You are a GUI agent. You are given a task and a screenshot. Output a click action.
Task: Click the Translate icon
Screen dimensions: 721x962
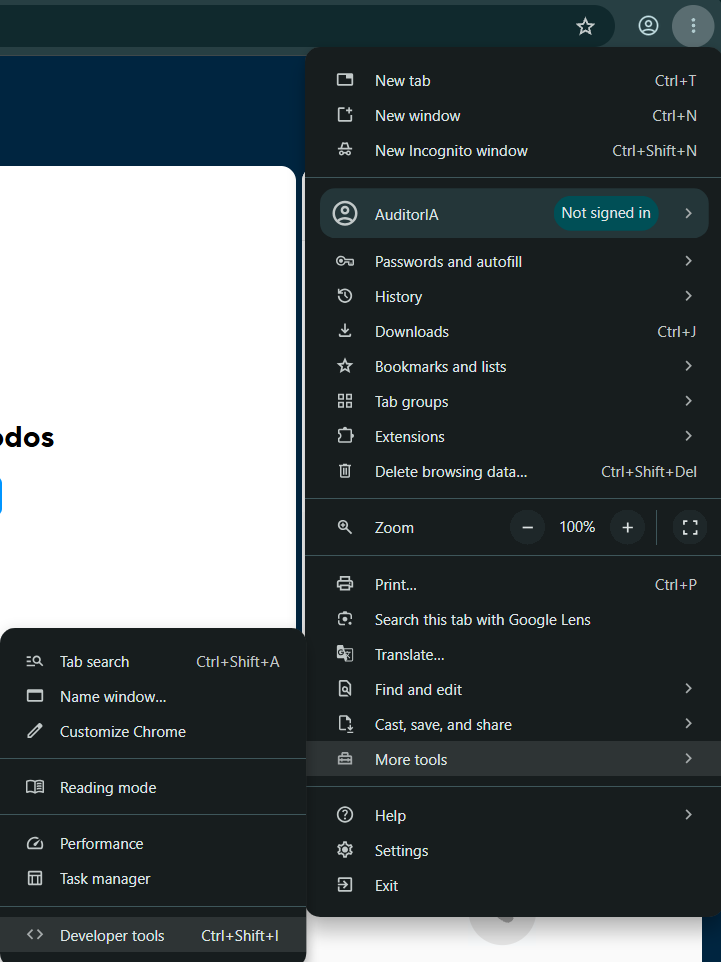click(x=345, y=654)
